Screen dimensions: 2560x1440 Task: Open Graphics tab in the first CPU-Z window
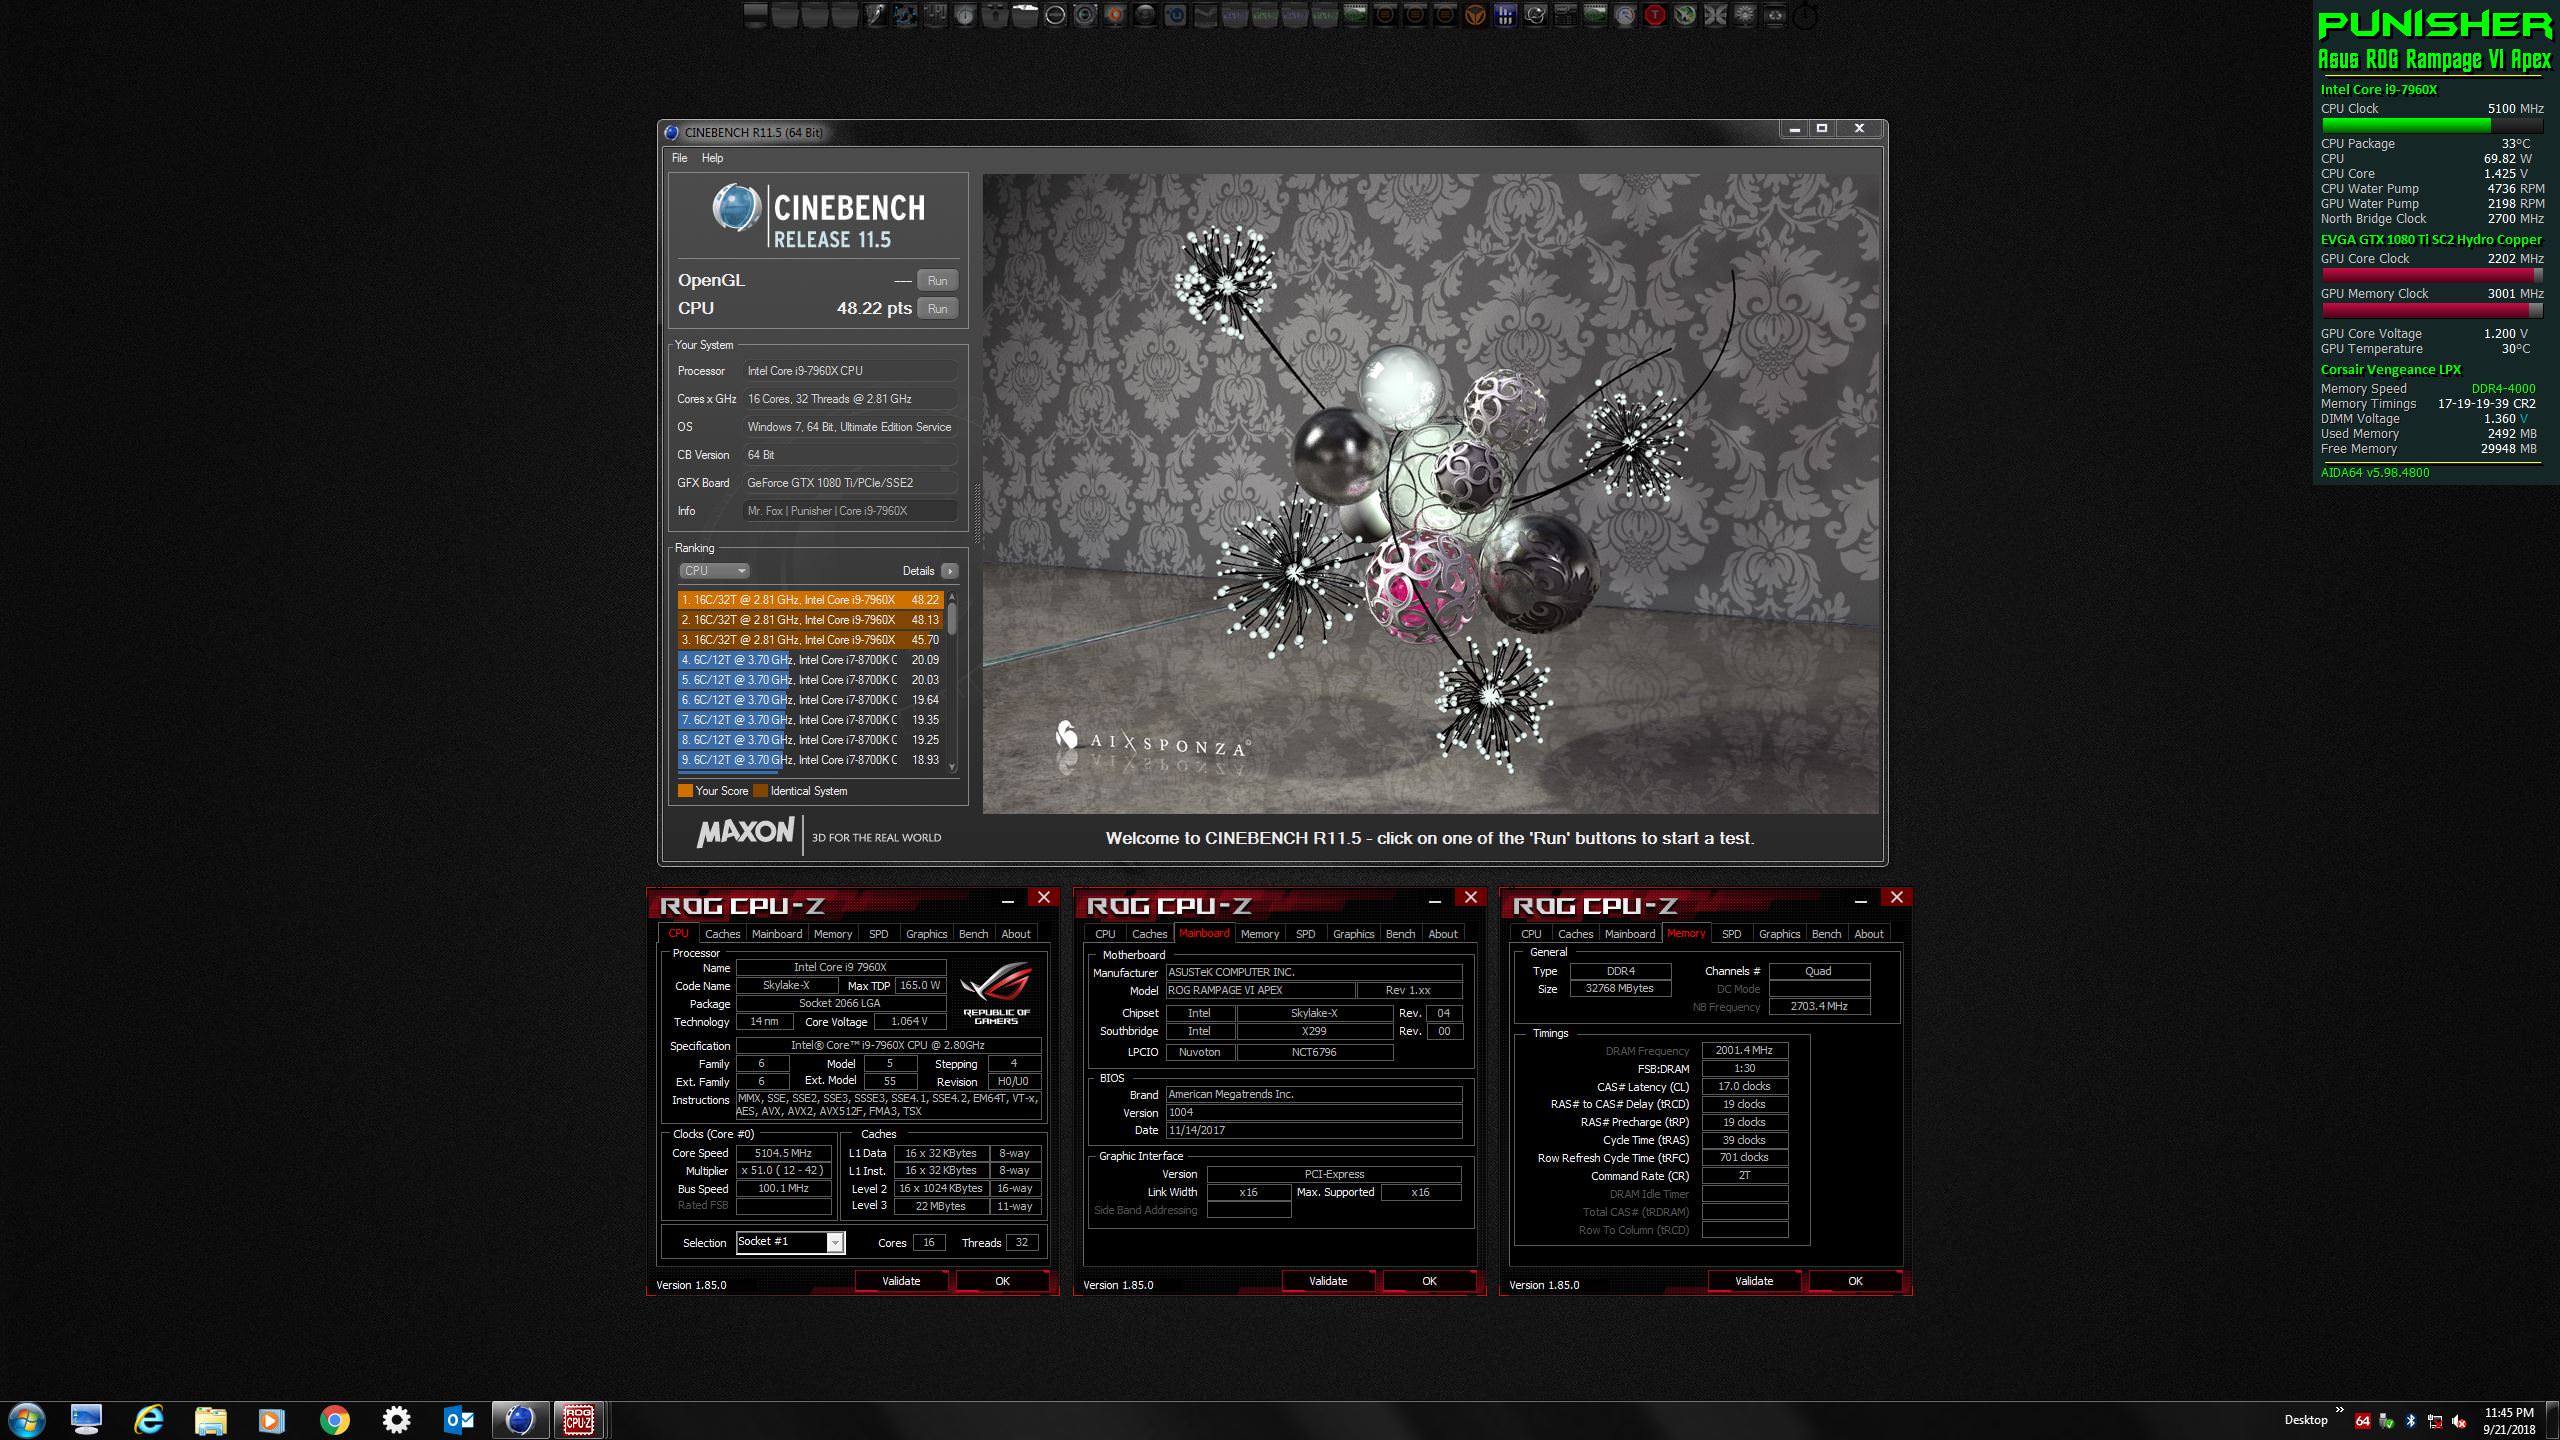tap(926, 934)
